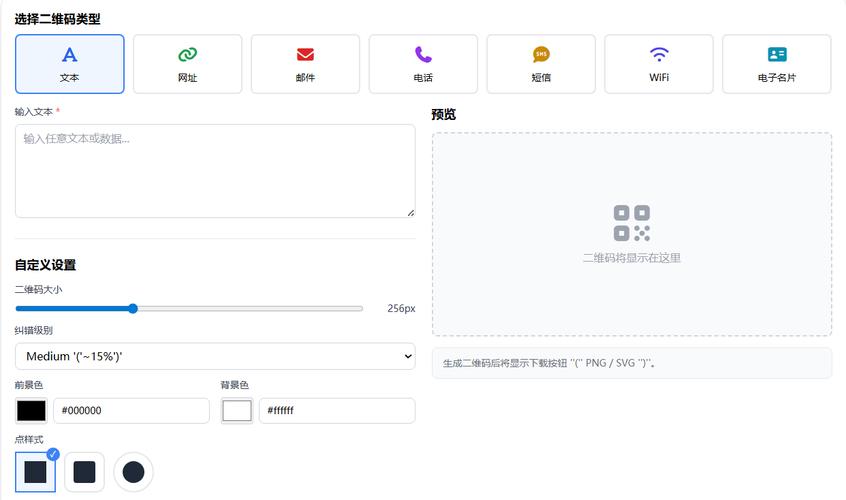Click the purple phone handset icon
Image resolution: width=846 pixels, height=500 pixels.
(x=423, y=54)
